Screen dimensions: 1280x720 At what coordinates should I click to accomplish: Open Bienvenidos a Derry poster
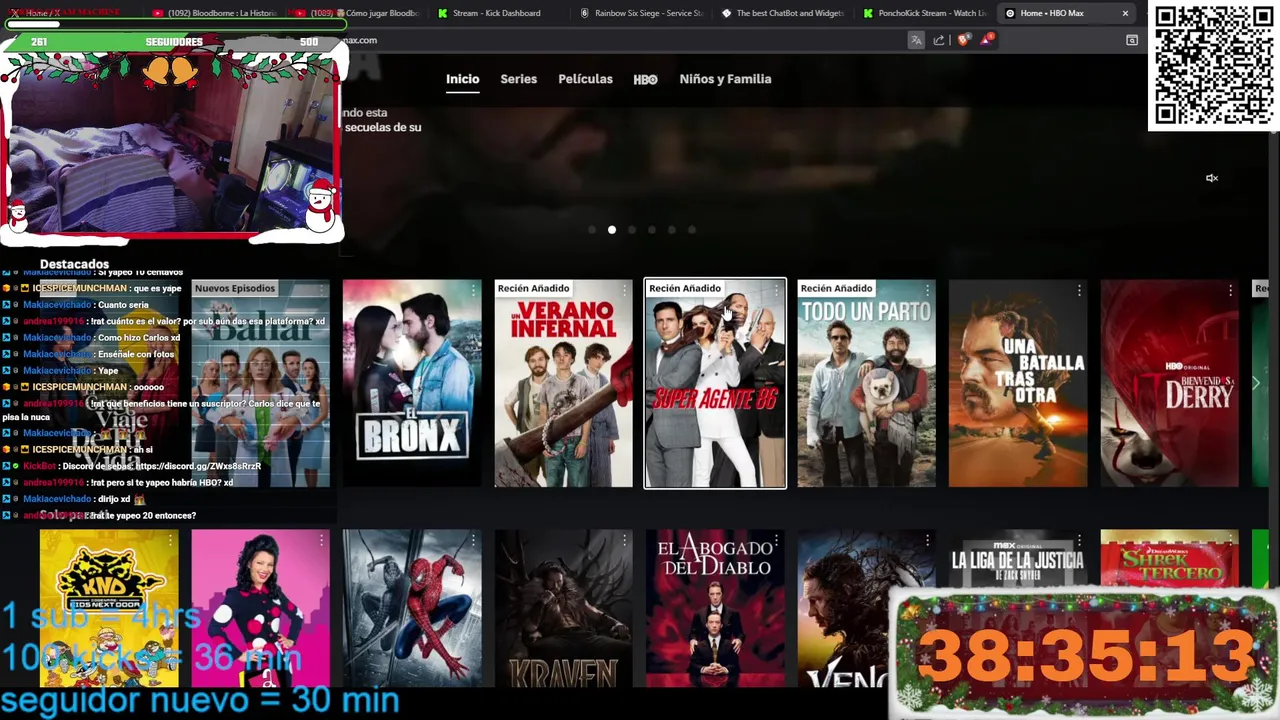(1170, 383)
